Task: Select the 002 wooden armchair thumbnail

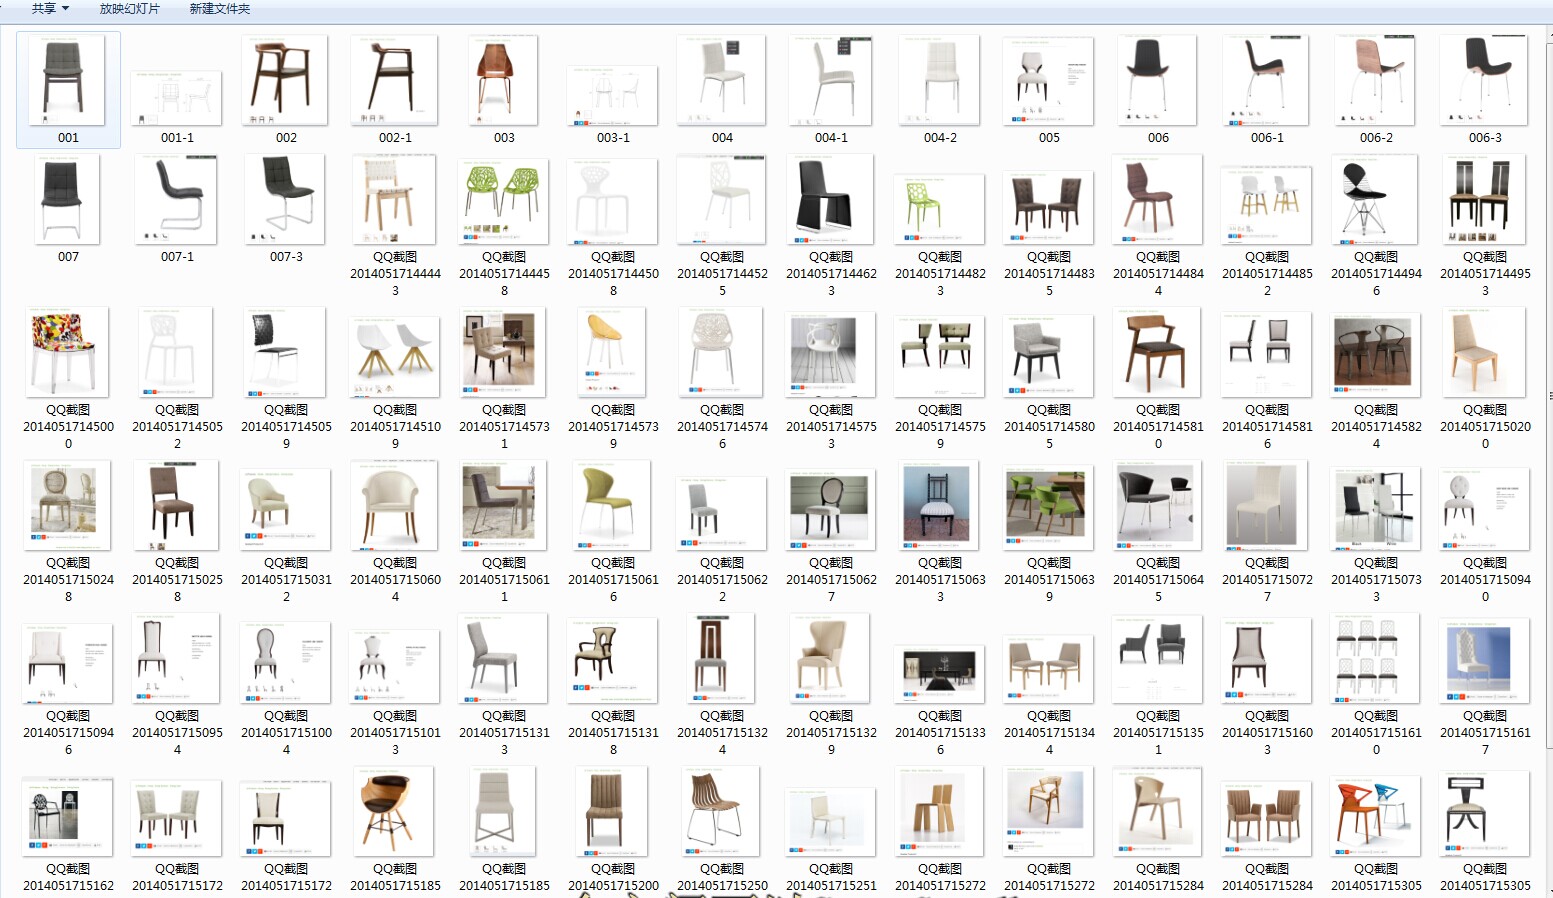Action: pos(286,79)
